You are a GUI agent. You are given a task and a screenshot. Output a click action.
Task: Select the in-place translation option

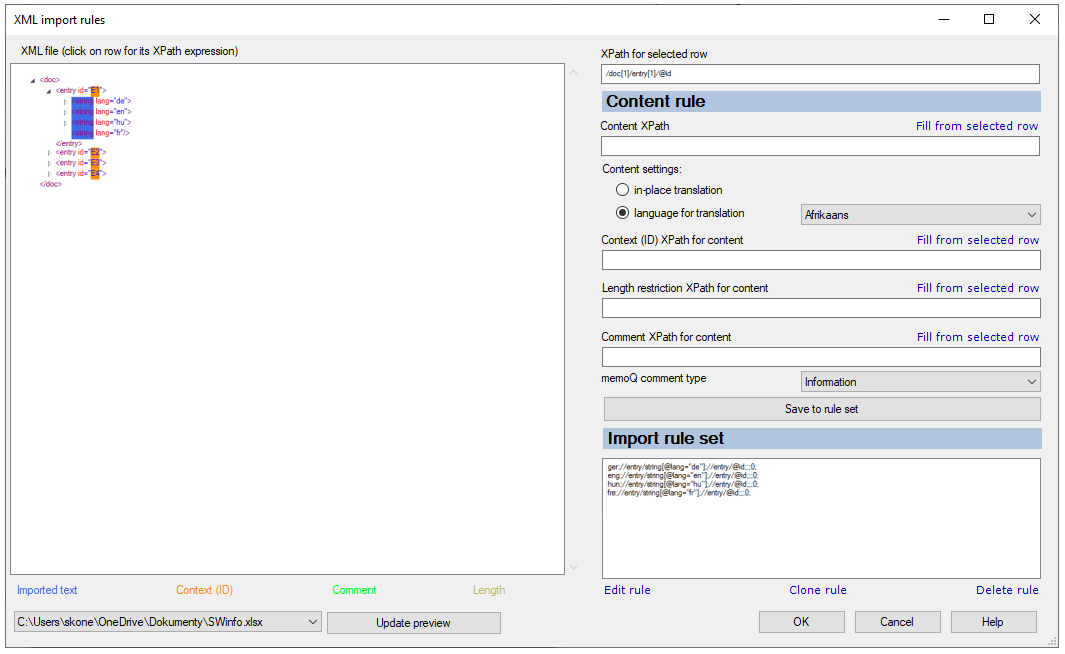click(x=622, y=189)
